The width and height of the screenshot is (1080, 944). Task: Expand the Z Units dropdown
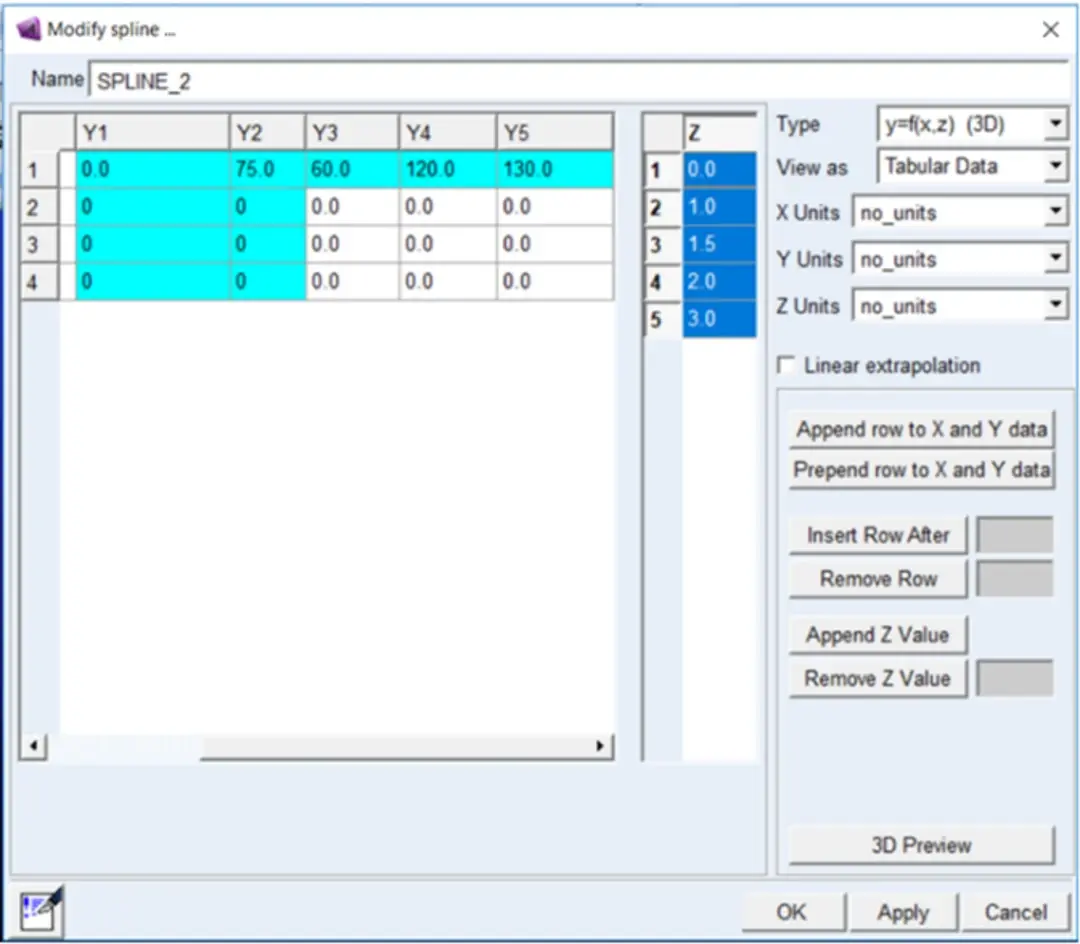(959, 306)
